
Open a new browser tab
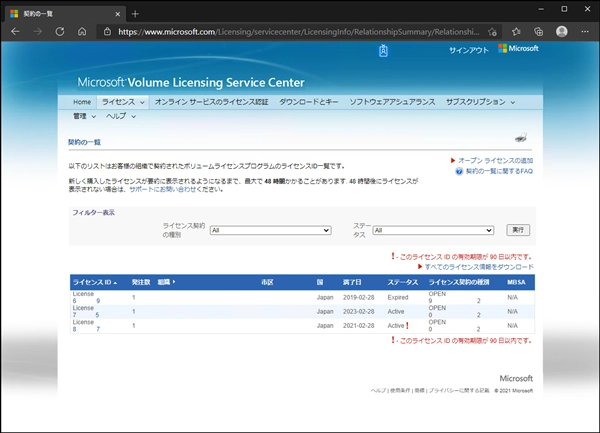click(135, 14)
